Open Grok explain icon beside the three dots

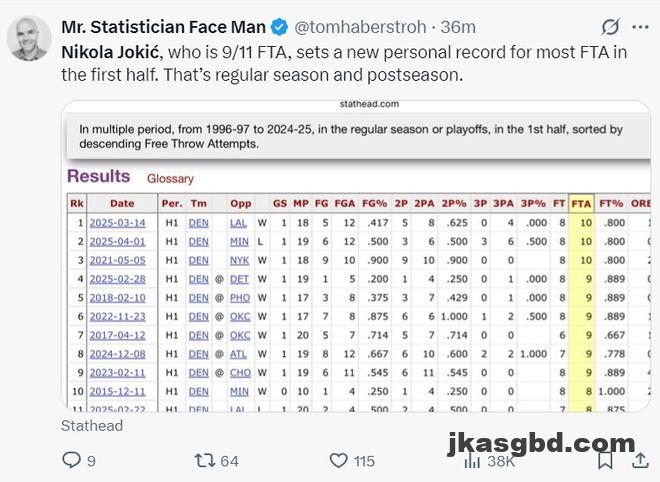(x=610, y=27)
